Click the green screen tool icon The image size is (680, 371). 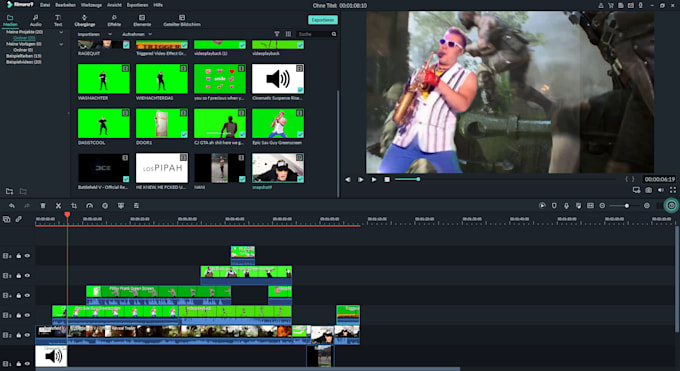(x=121, y=206)
